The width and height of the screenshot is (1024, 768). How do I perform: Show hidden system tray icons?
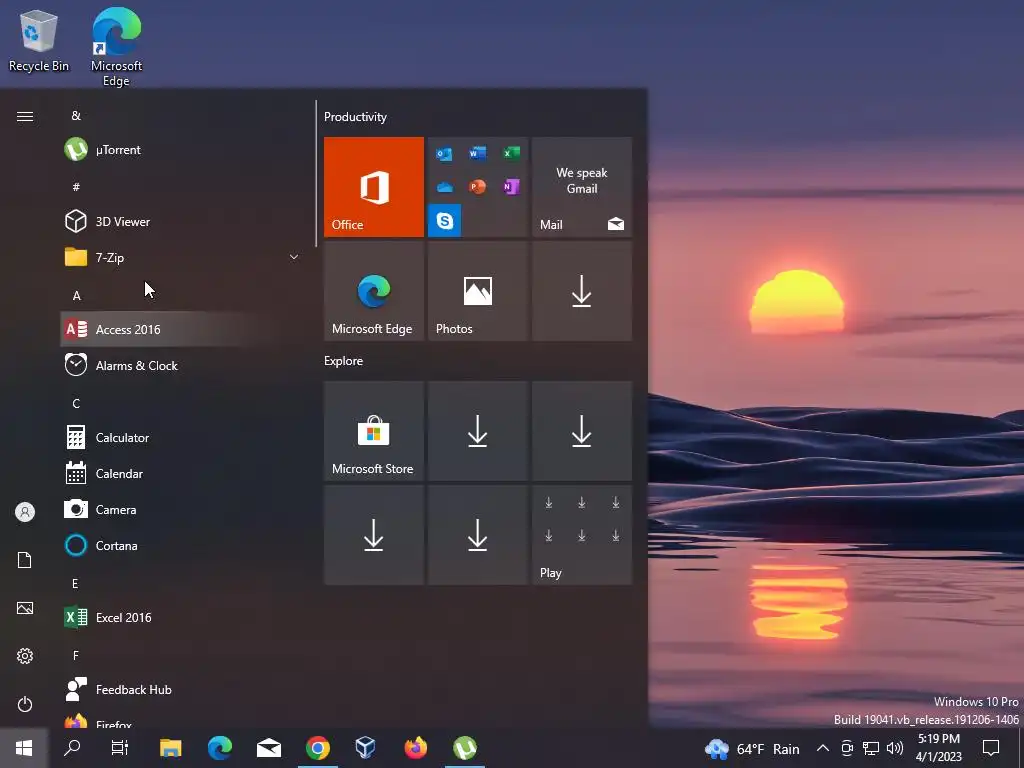click(x=823, y=748)
